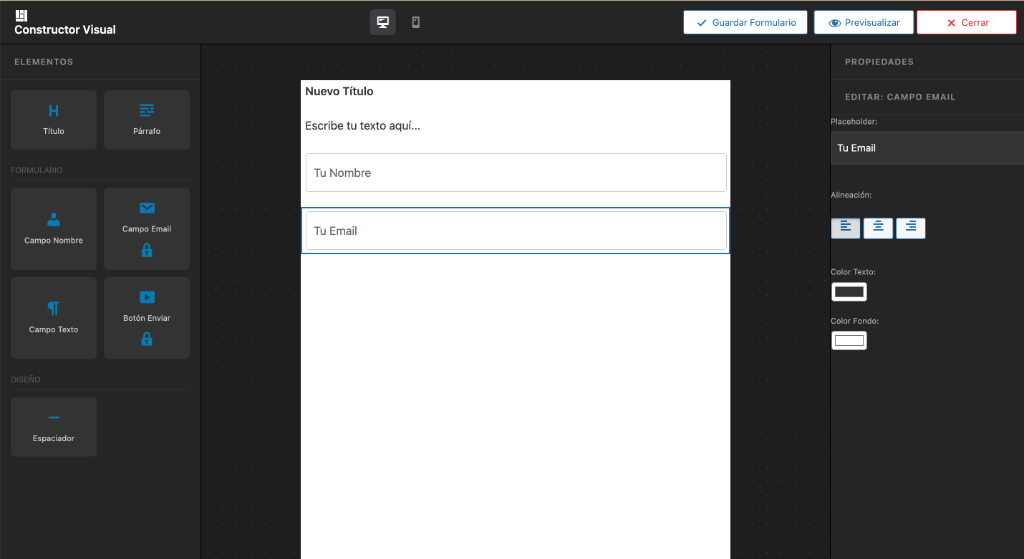Edit the Placeholder text input
1024x559 pixels.
(926, 148)
